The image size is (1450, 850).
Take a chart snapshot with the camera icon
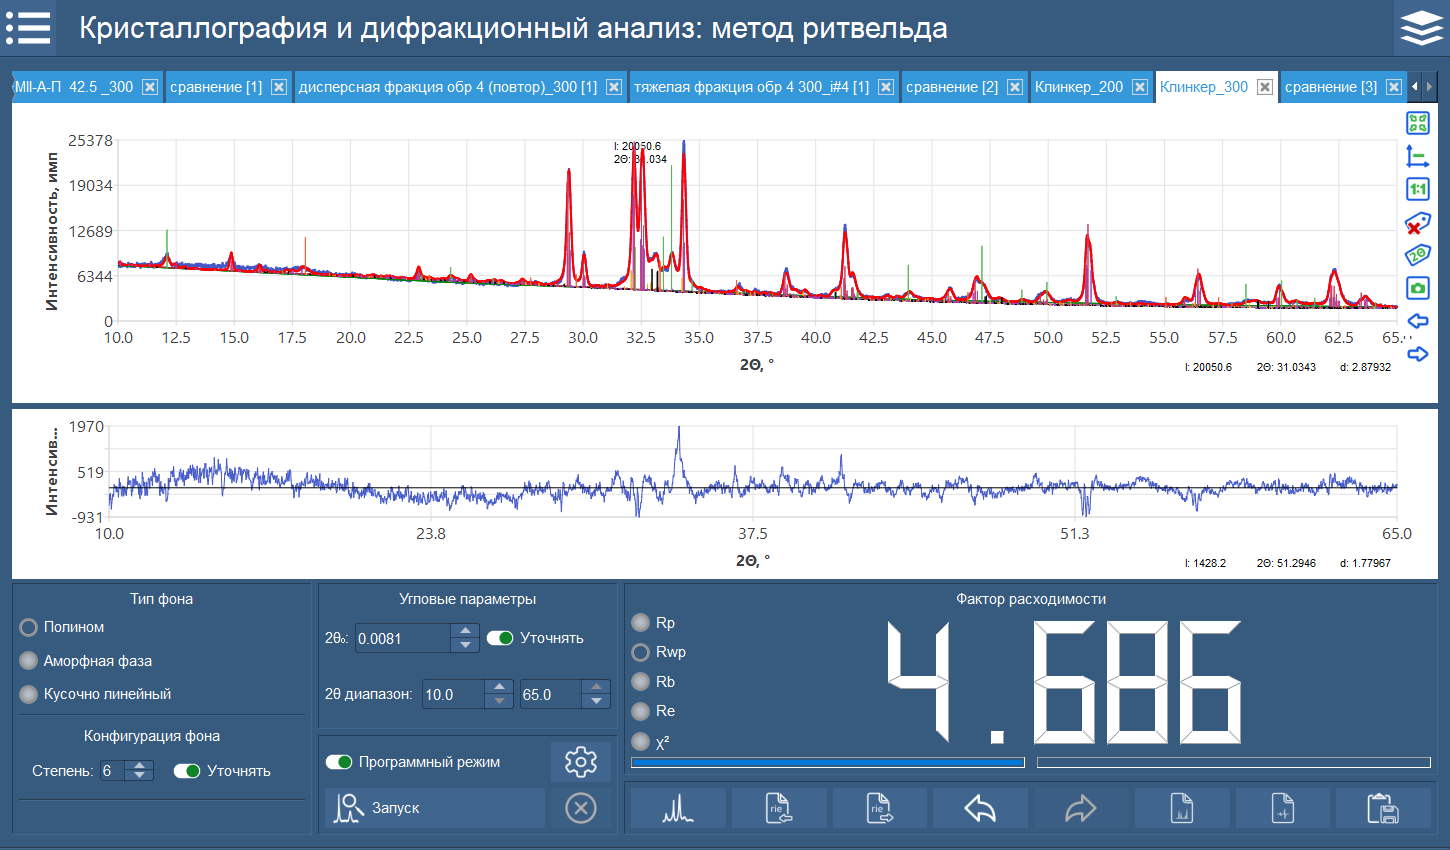(1418, 288)
